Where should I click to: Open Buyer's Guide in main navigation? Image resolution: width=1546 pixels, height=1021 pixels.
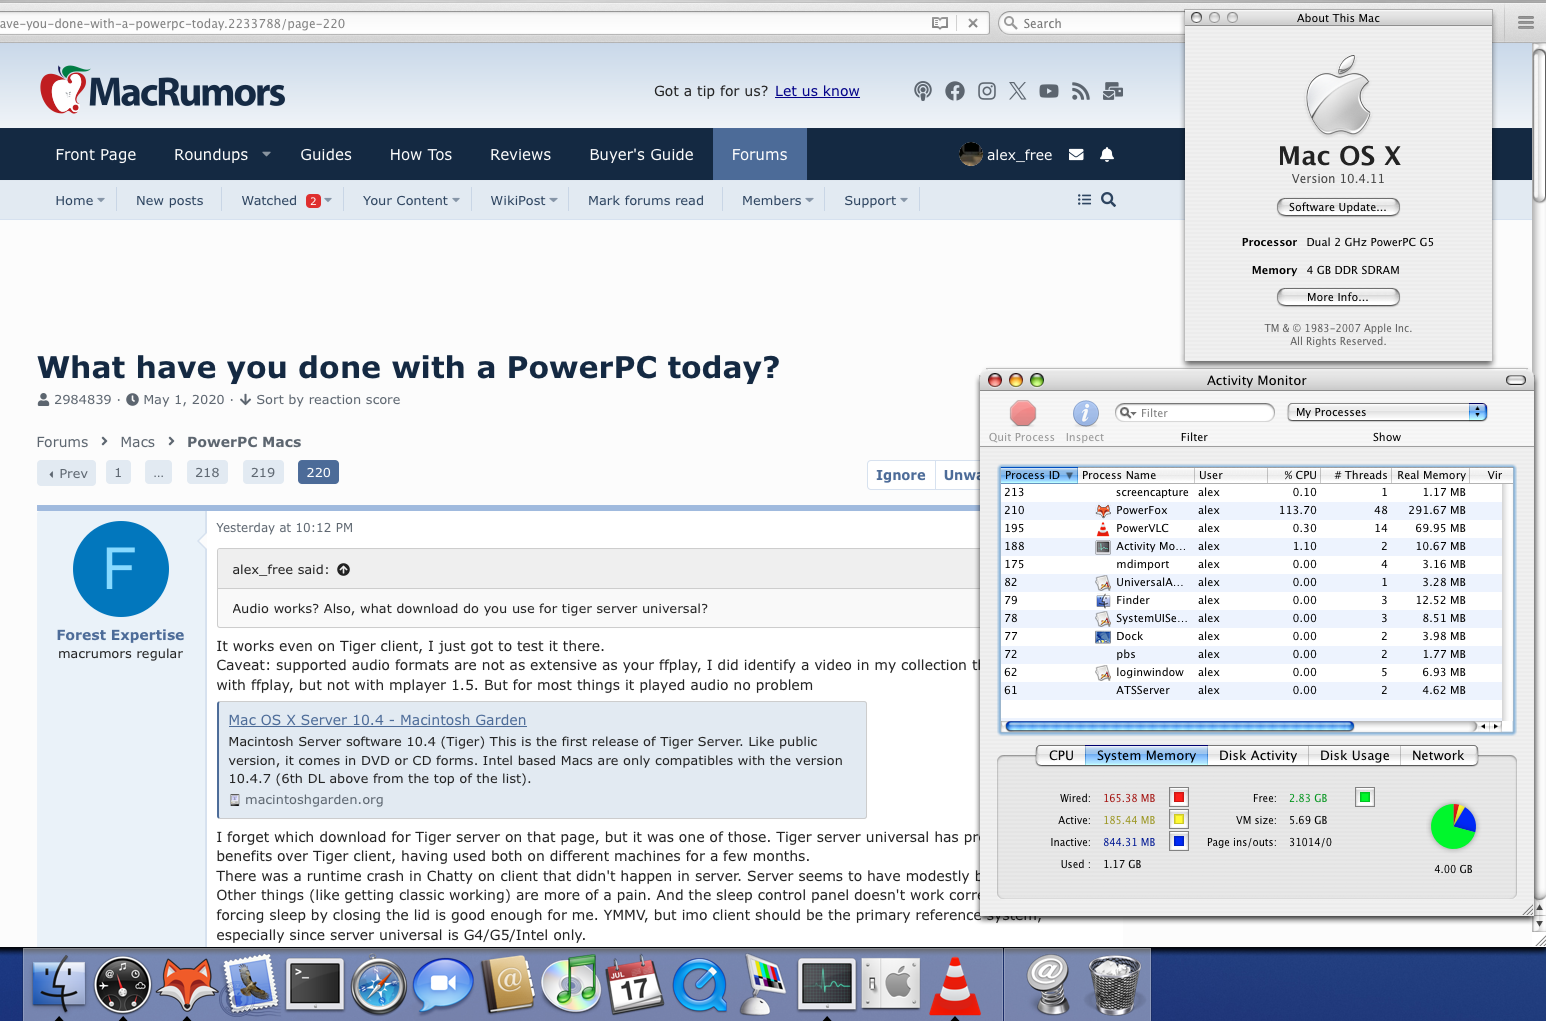[x=642, y=154]
